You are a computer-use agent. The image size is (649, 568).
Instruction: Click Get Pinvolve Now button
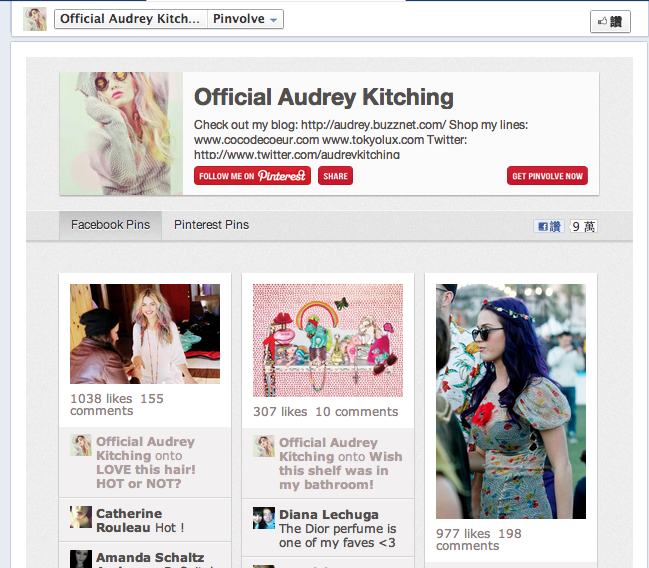tap(547, 176)
